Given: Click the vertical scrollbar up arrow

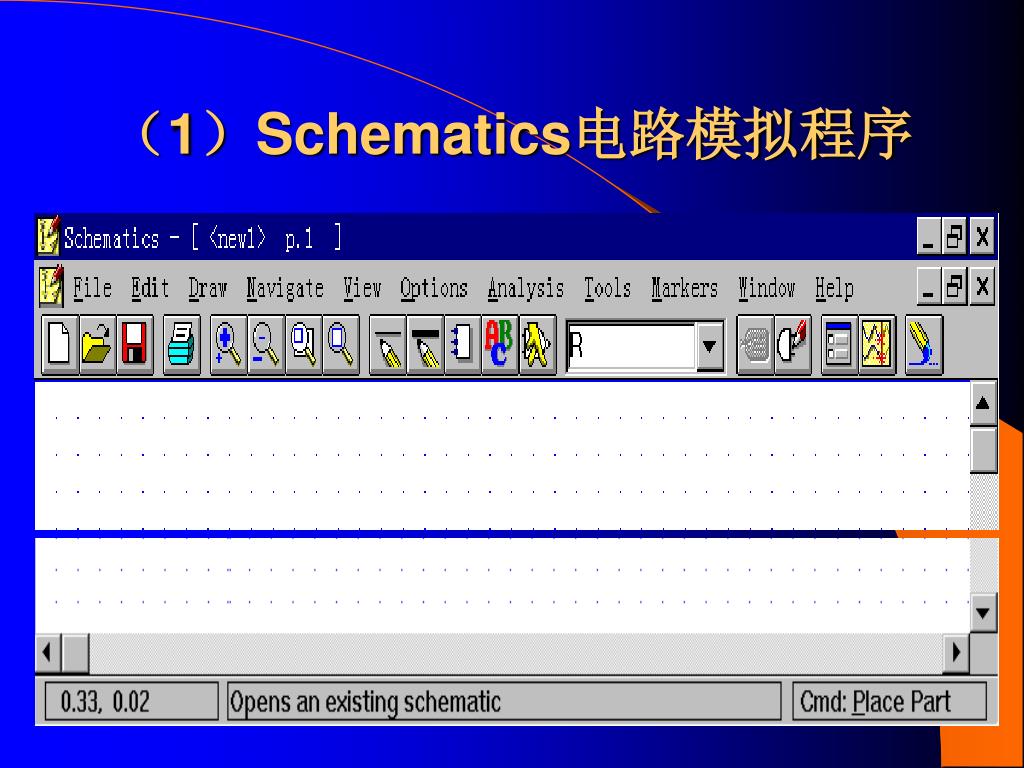Looking at the screenshot, I should click(983, 403).
